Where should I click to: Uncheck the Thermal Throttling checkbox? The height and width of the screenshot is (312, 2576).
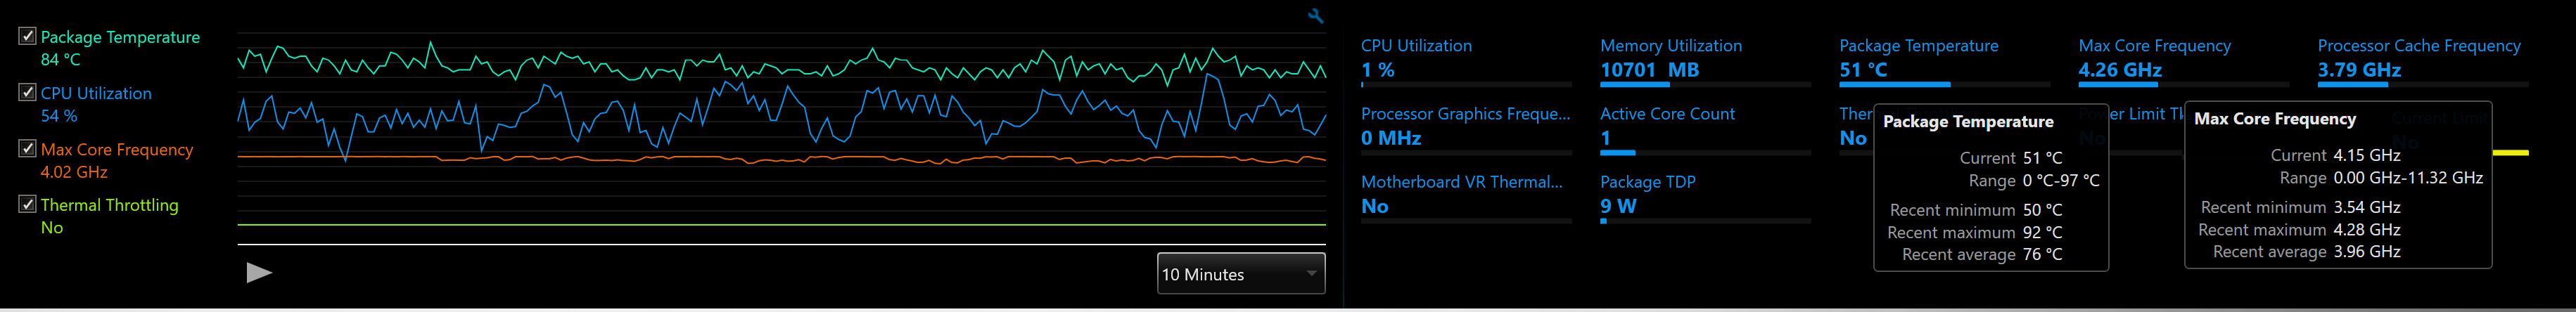28,204
